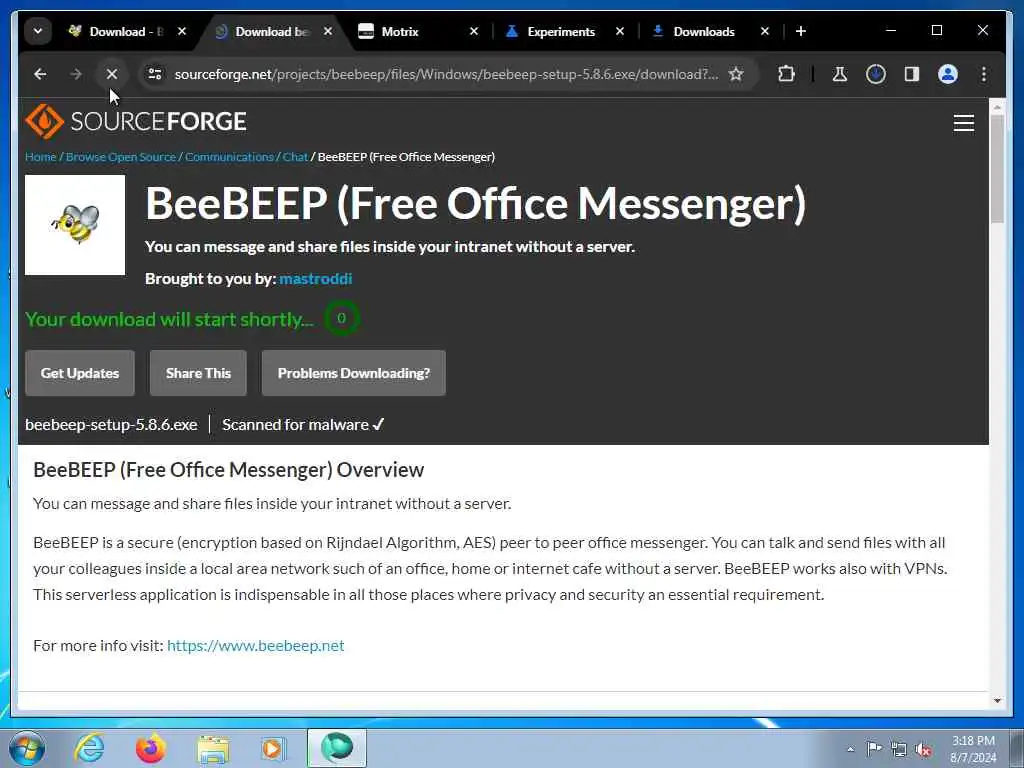The width and height of the screenshot is (1024, 768).
Task: Close the Experiments tab
Action: (620, 31)
